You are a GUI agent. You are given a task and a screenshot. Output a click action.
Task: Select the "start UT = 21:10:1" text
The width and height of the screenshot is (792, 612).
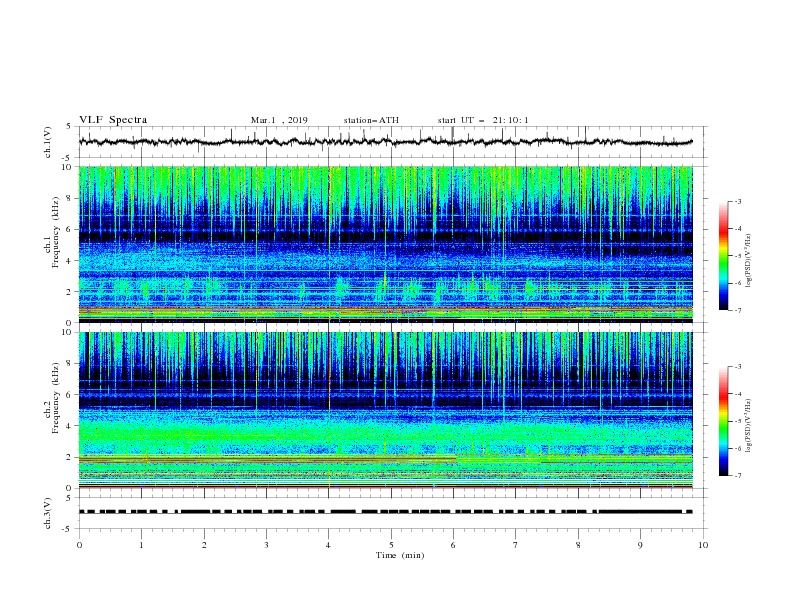483,120
